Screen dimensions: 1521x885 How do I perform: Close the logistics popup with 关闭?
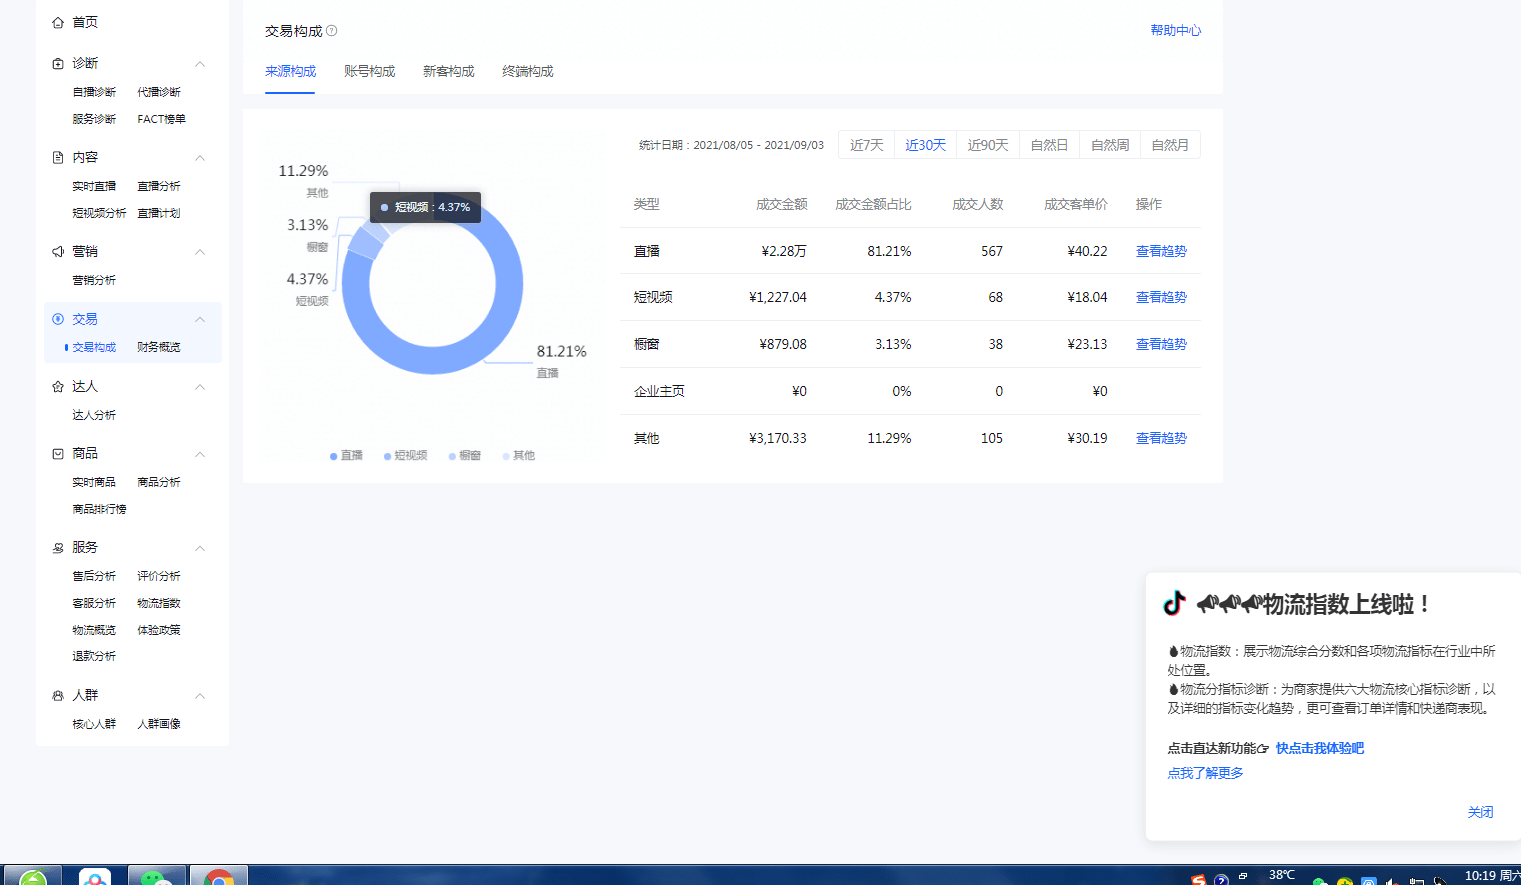click(x=1480, y=812)
